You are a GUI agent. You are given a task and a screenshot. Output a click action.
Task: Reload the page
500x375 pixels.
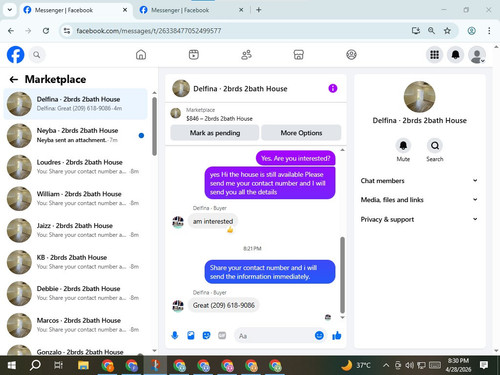coord(46,31)
